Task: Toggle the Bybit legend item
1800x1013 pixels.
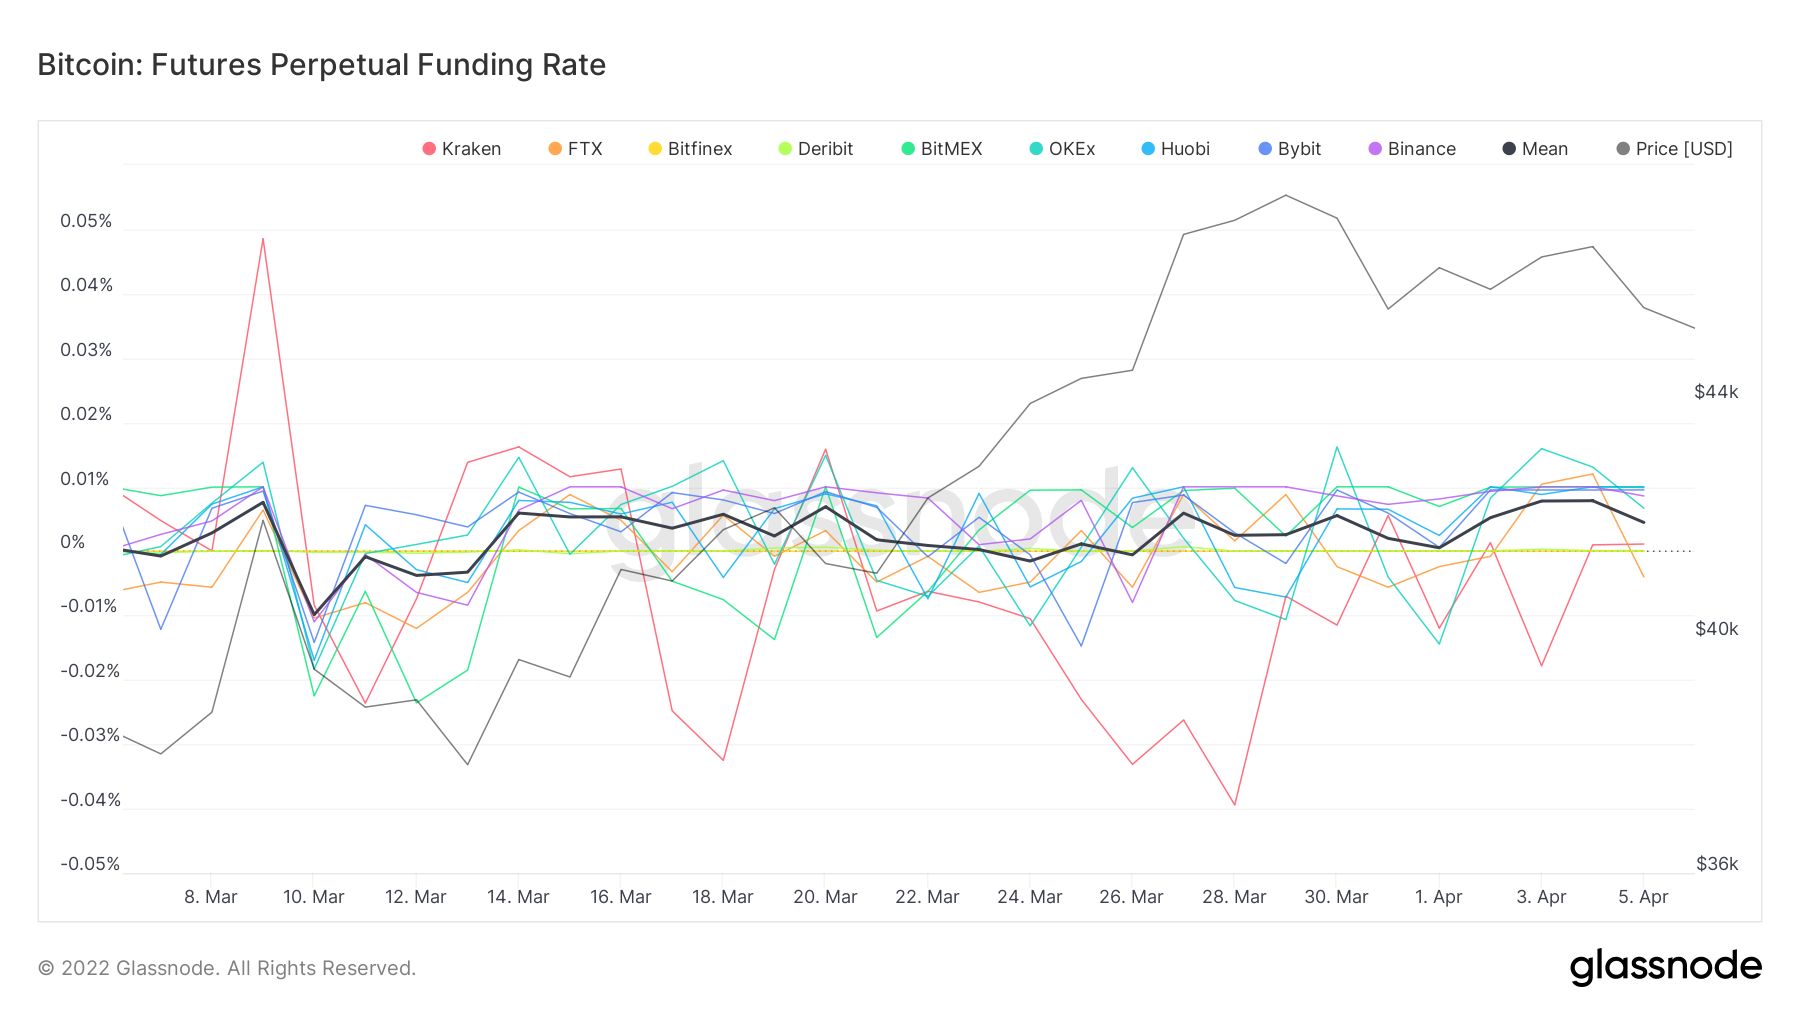Action: (1290, 149)
